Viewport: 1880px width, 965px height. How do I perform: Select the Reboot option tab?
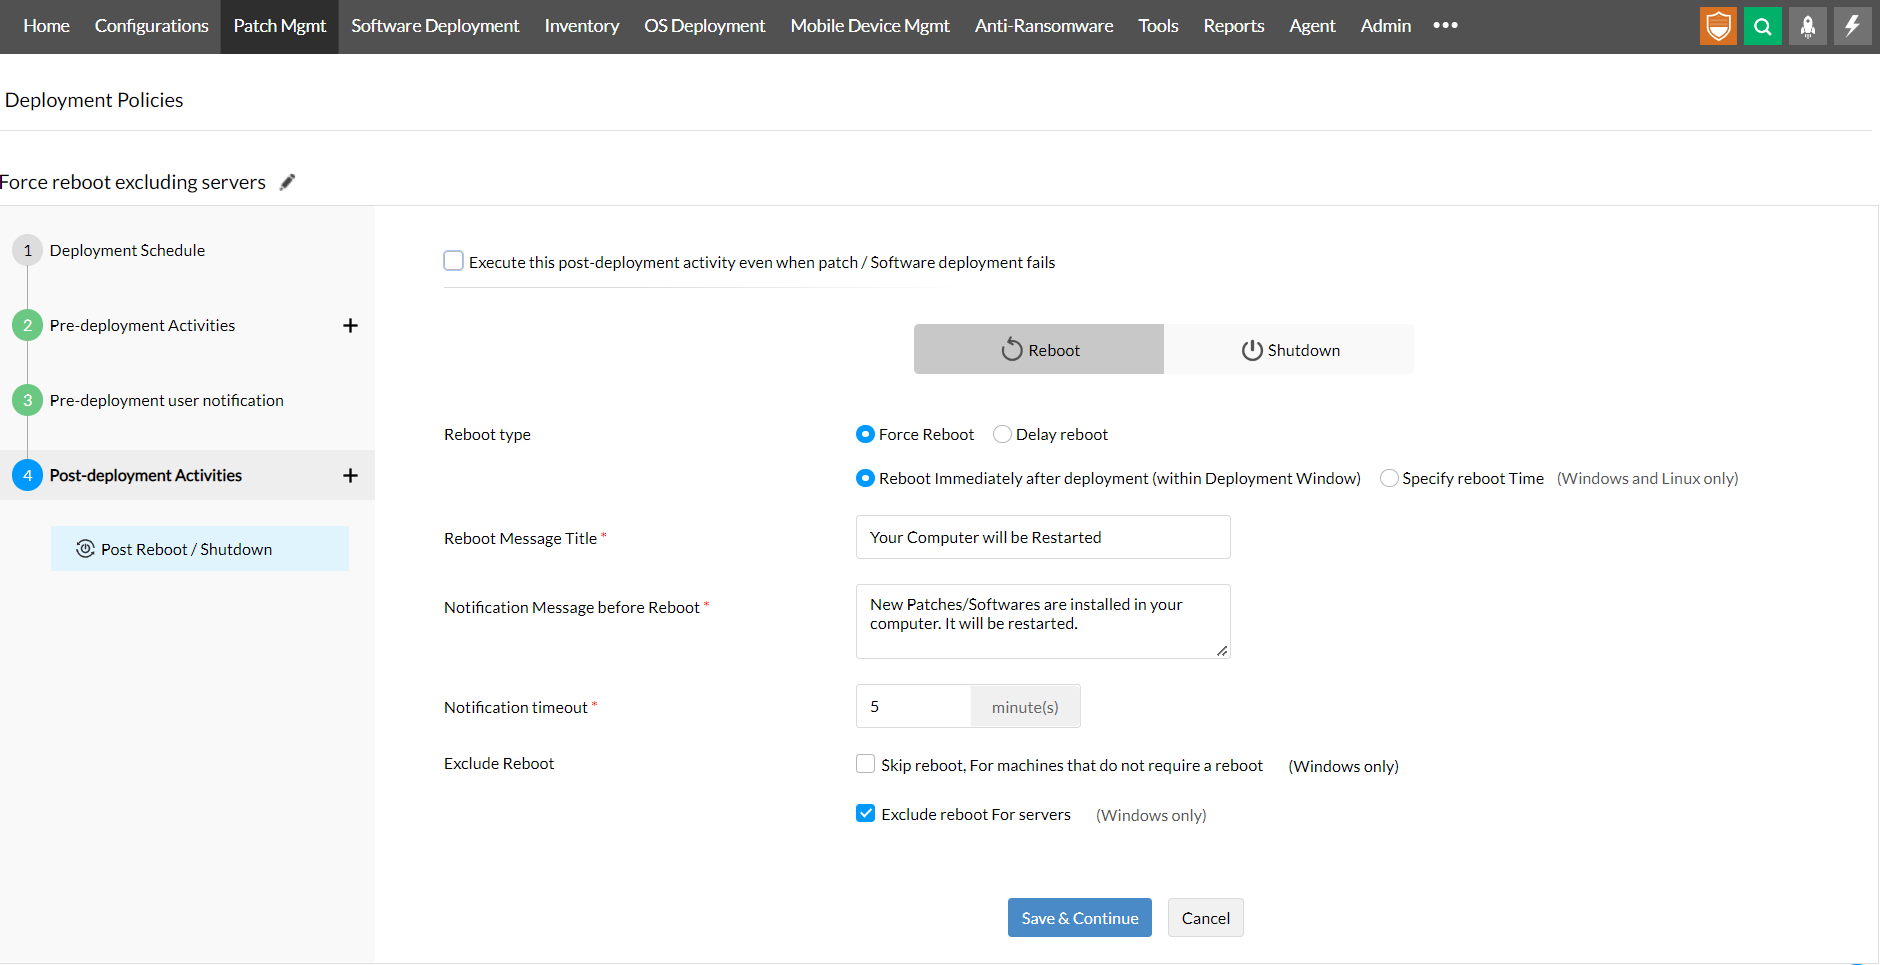click(x=1039, y=349)
